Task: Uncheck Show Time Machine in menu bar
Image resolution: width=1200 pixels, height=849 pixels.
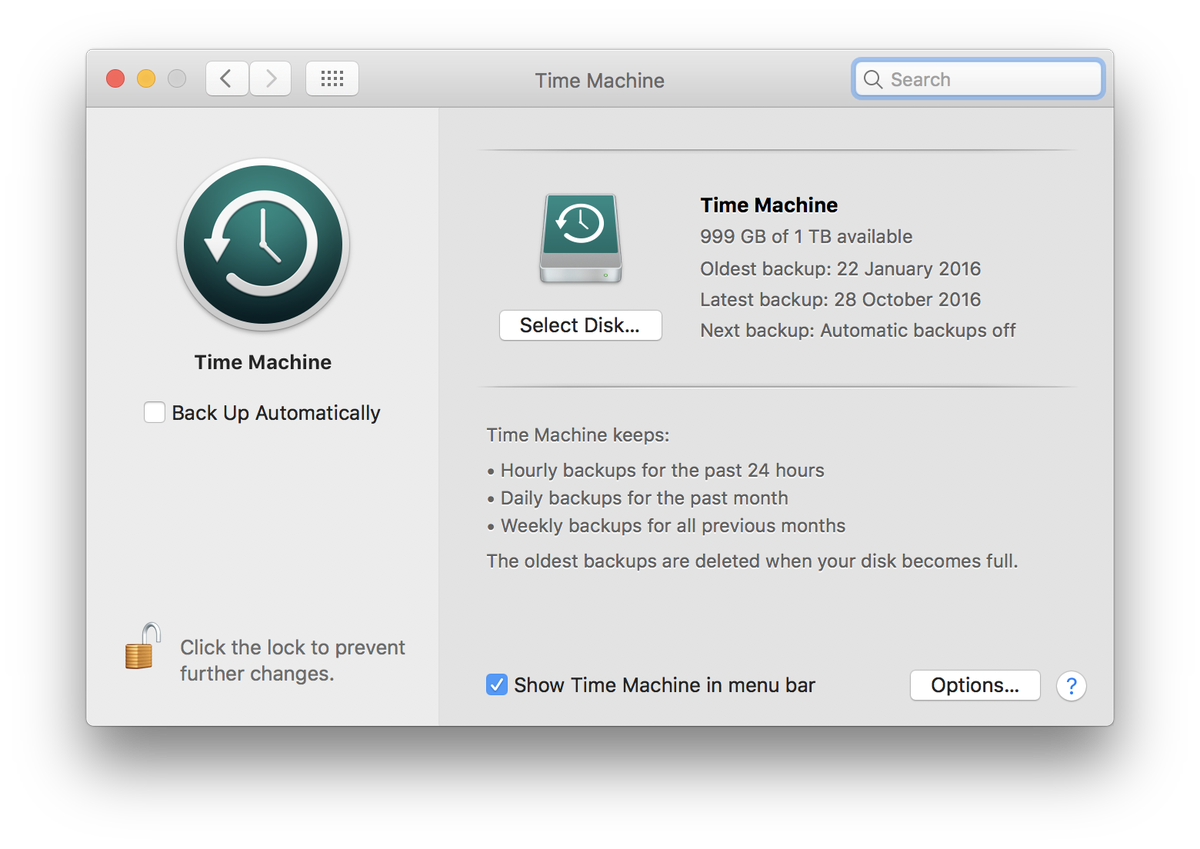Action: coord(497,685)
